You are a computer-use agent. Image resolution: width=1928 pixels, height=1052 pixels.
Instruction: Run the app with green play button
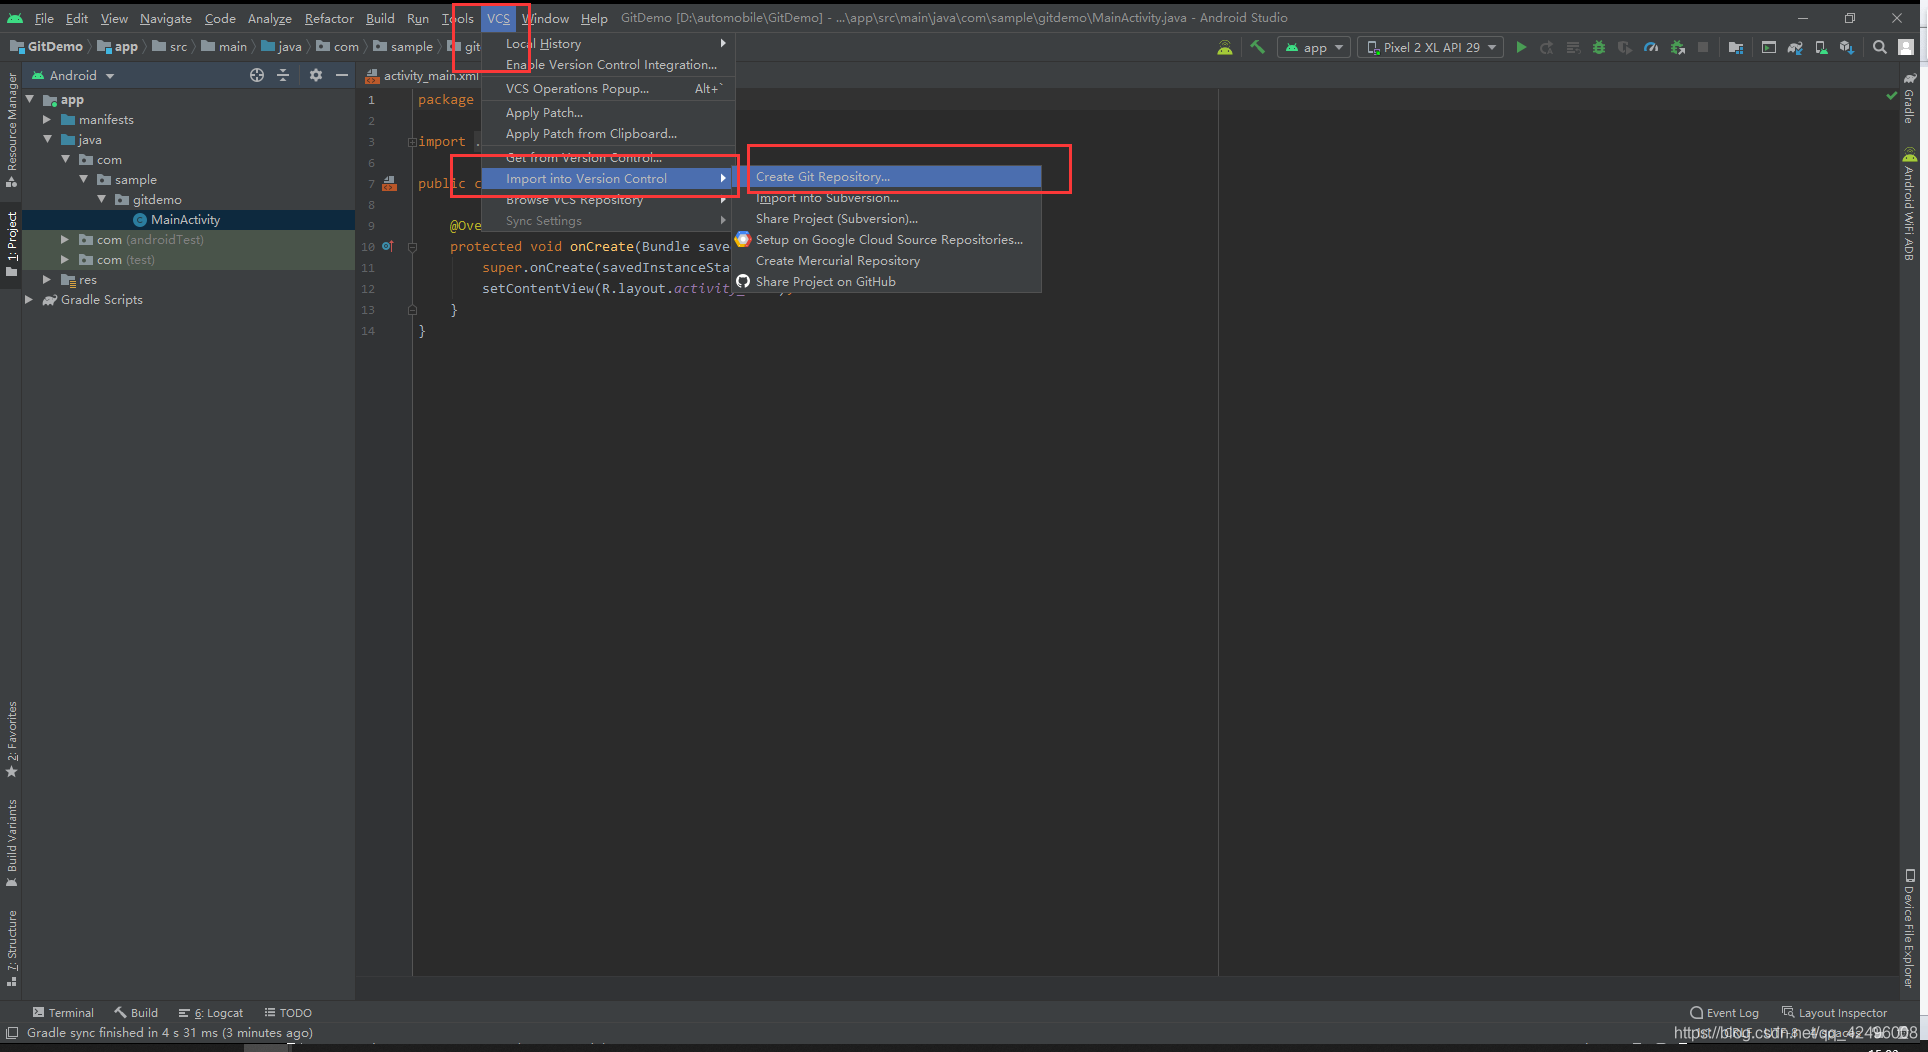[x=1521, y=47]
